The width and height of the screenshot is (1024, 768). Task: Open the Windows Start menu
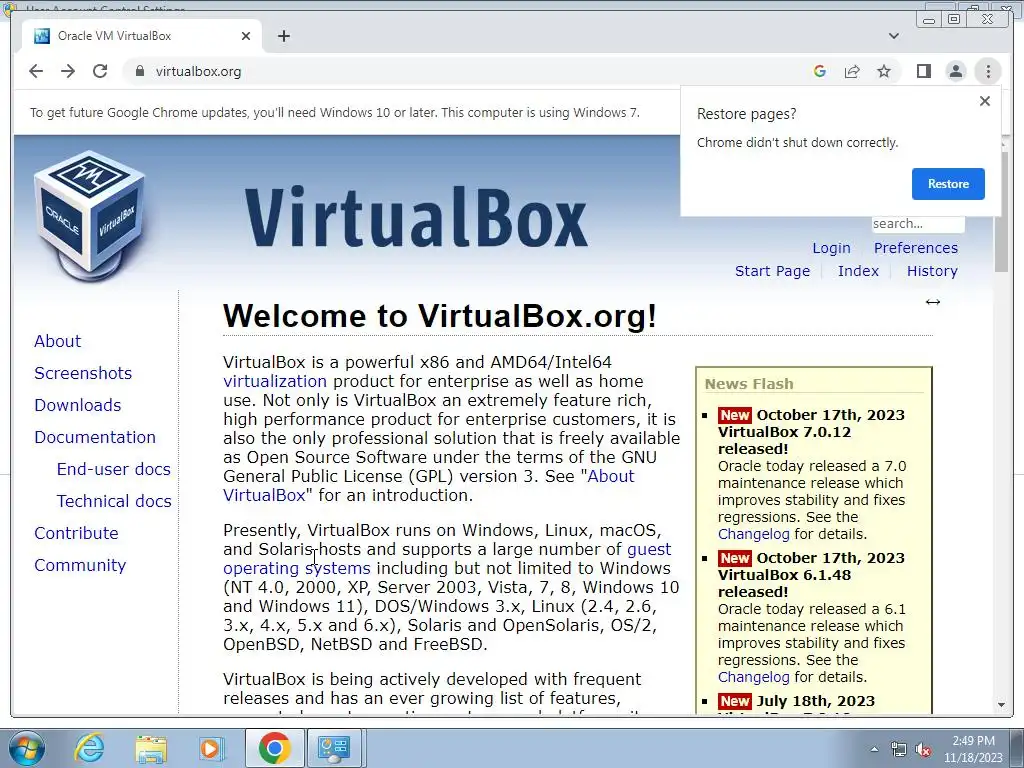coord(27,748)
